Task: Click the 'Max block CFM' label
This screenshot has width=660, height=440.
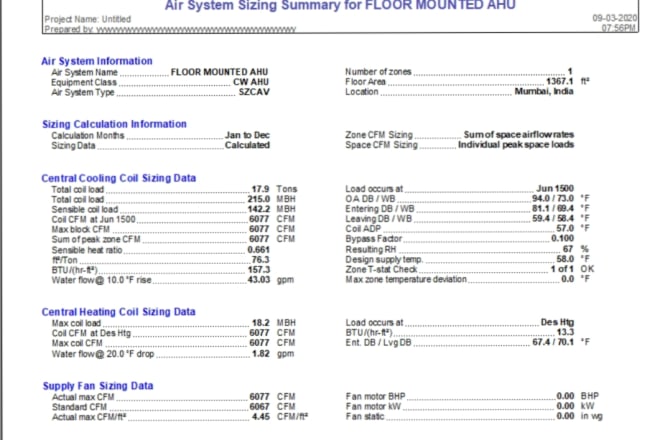Action: tap(80, 229)
